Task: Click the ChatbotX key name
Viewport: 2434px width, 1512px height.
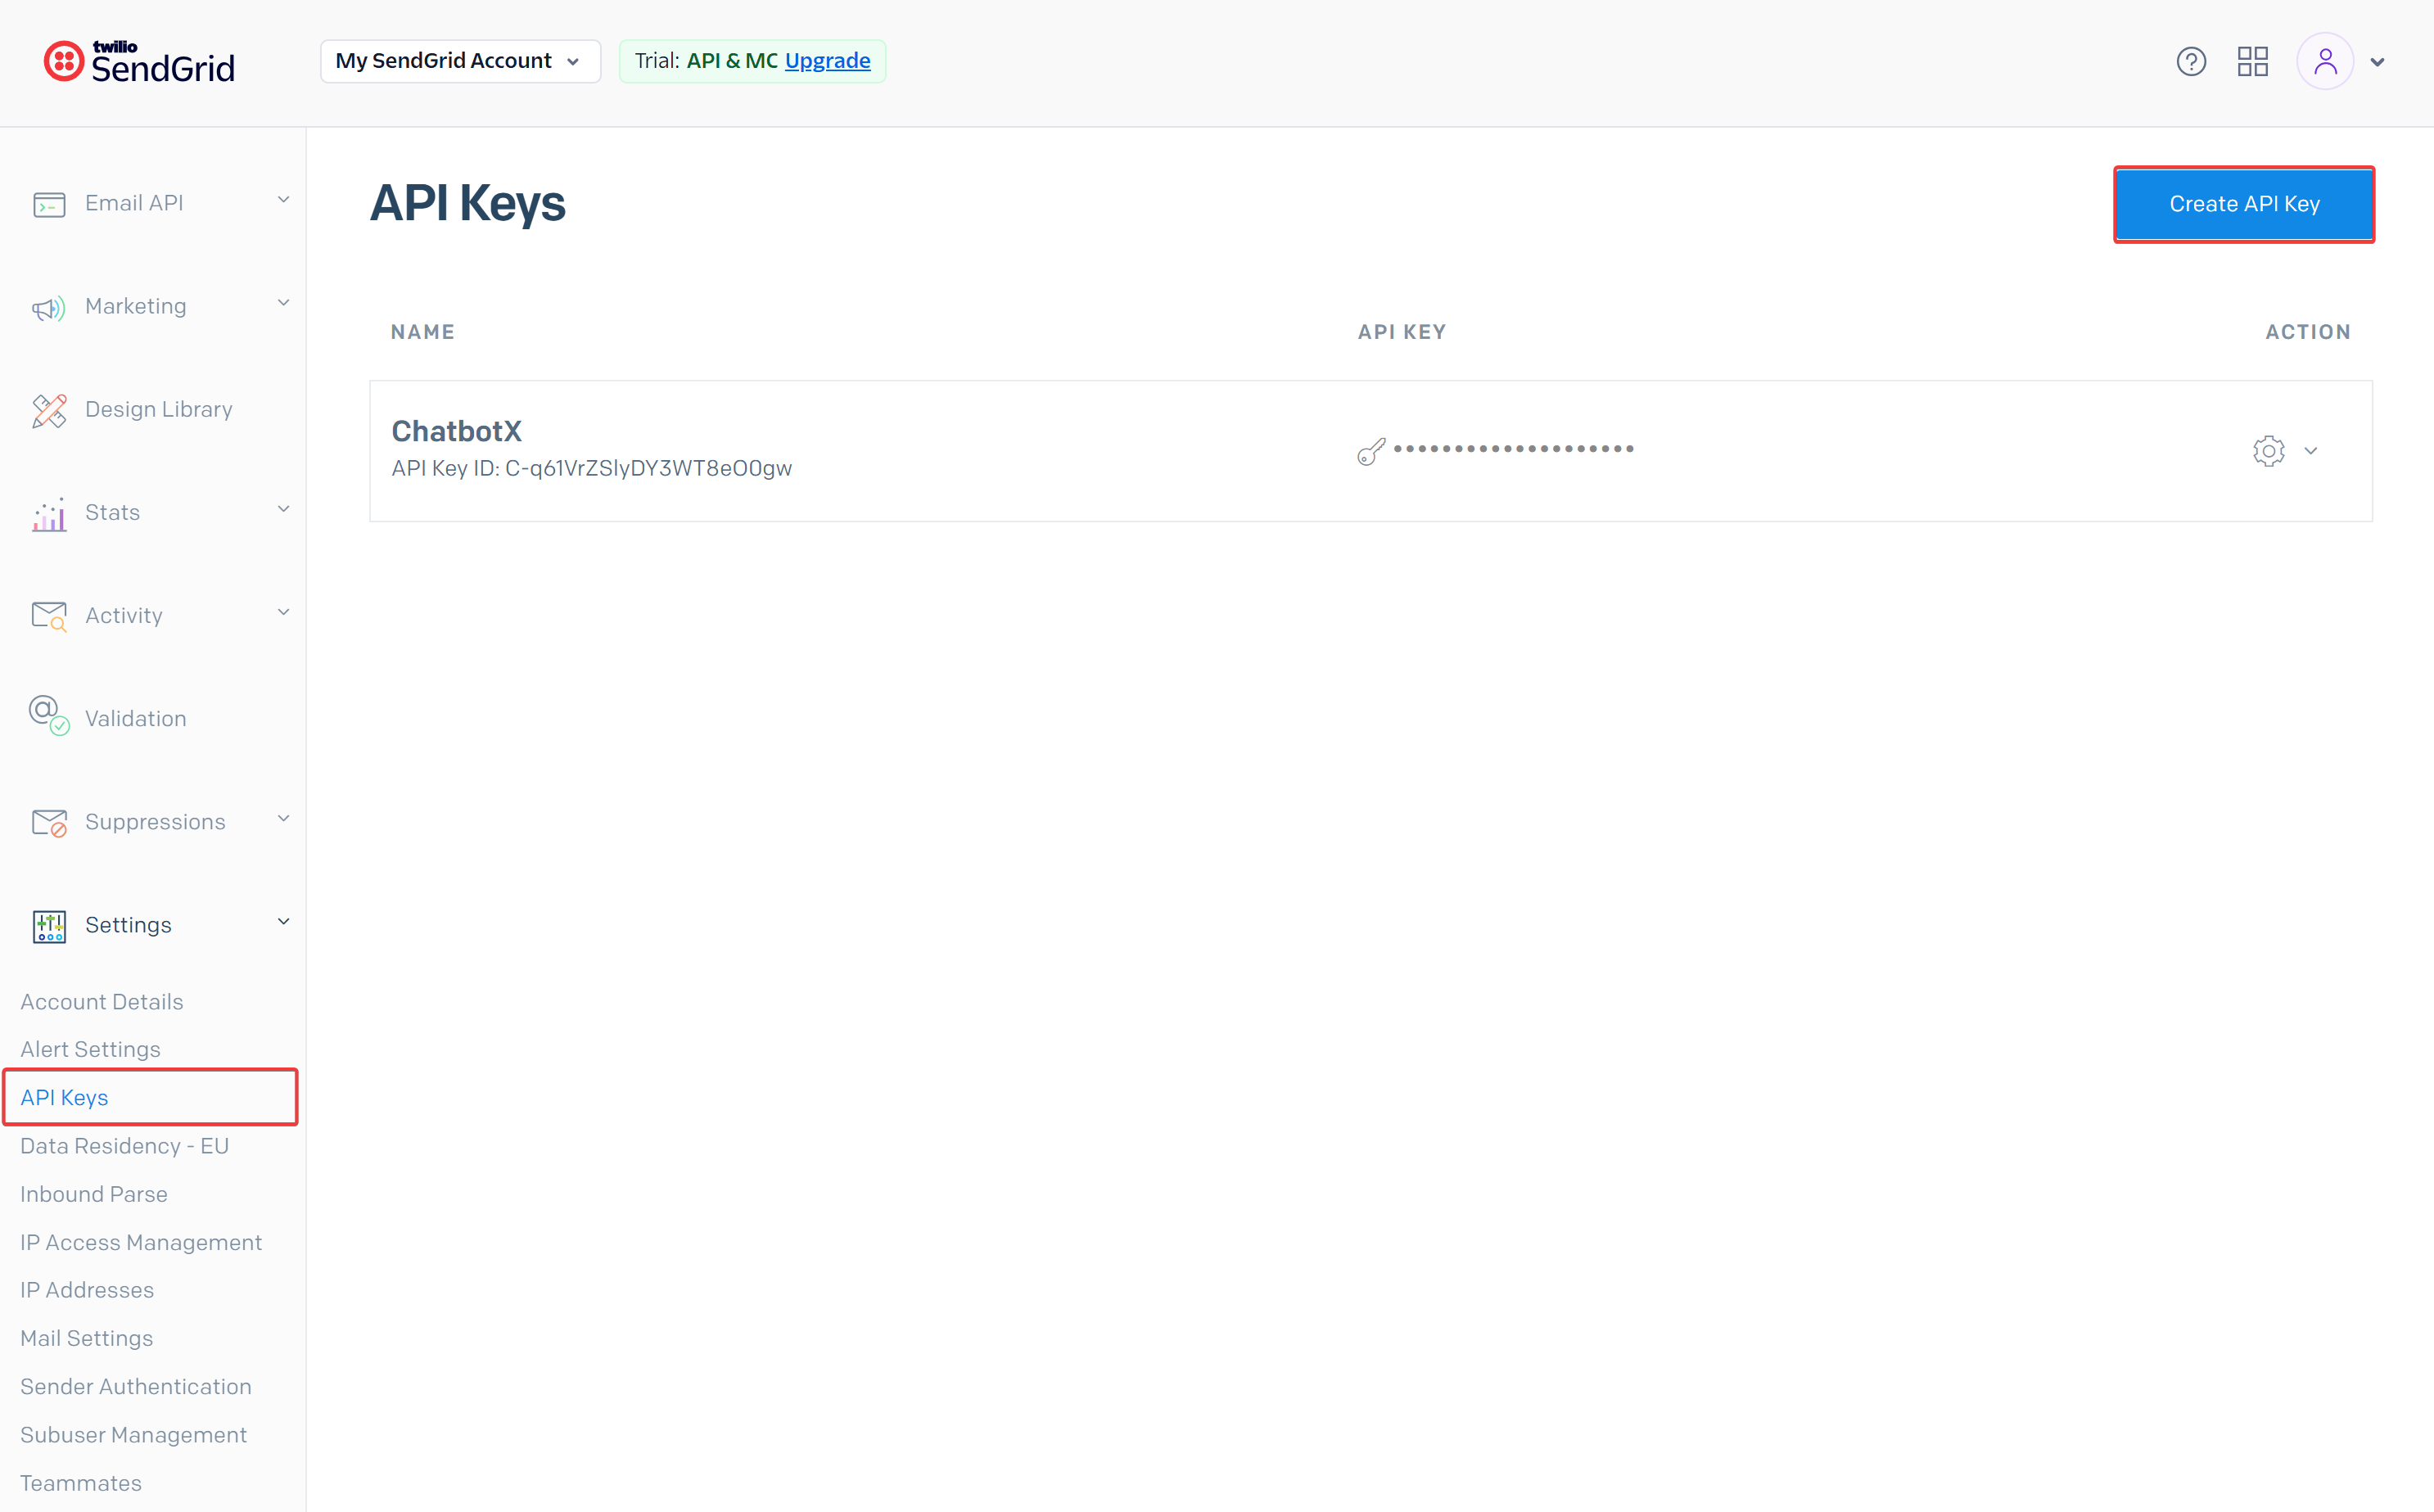Action: tap(456, 431)
